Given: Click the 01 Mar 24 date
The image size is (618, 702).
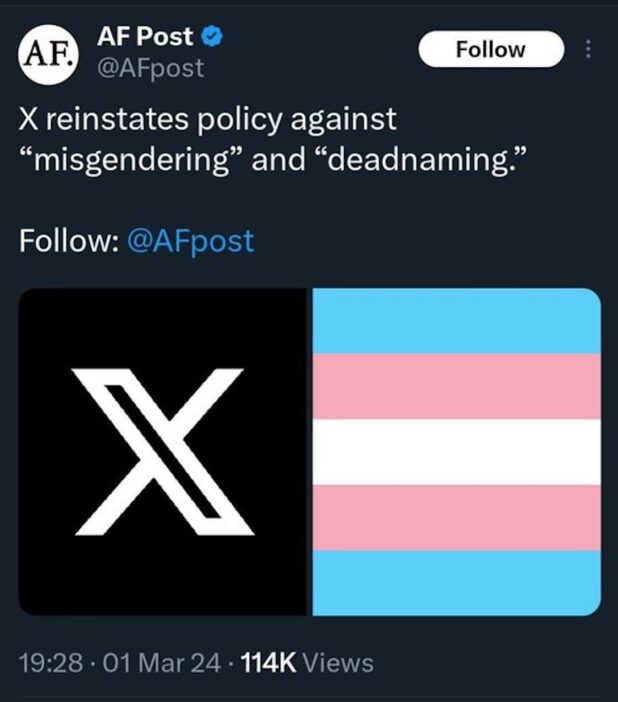Looking at the screenshot, I should [x=162, y=663].
